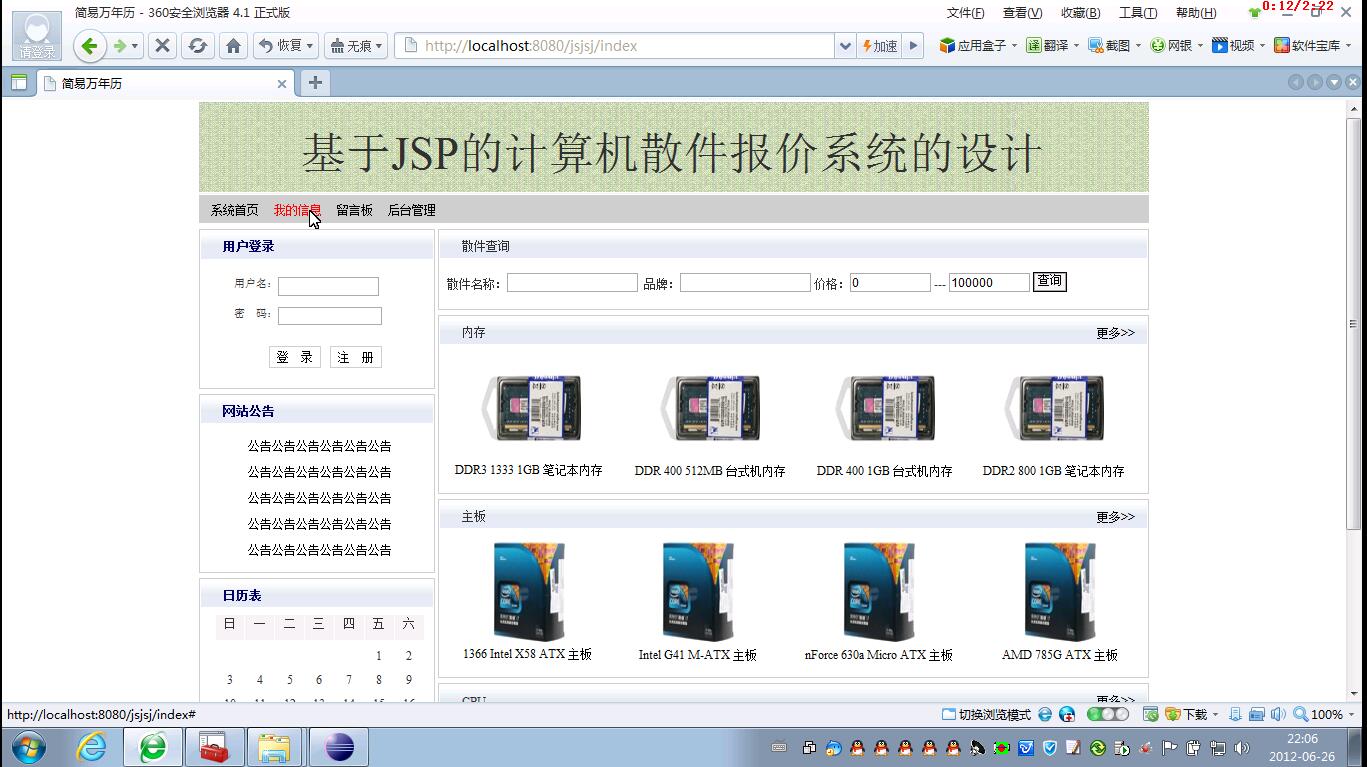
Task: Click the 1366 Intel X58 ATX 主板 link
Action: point(528,655)
